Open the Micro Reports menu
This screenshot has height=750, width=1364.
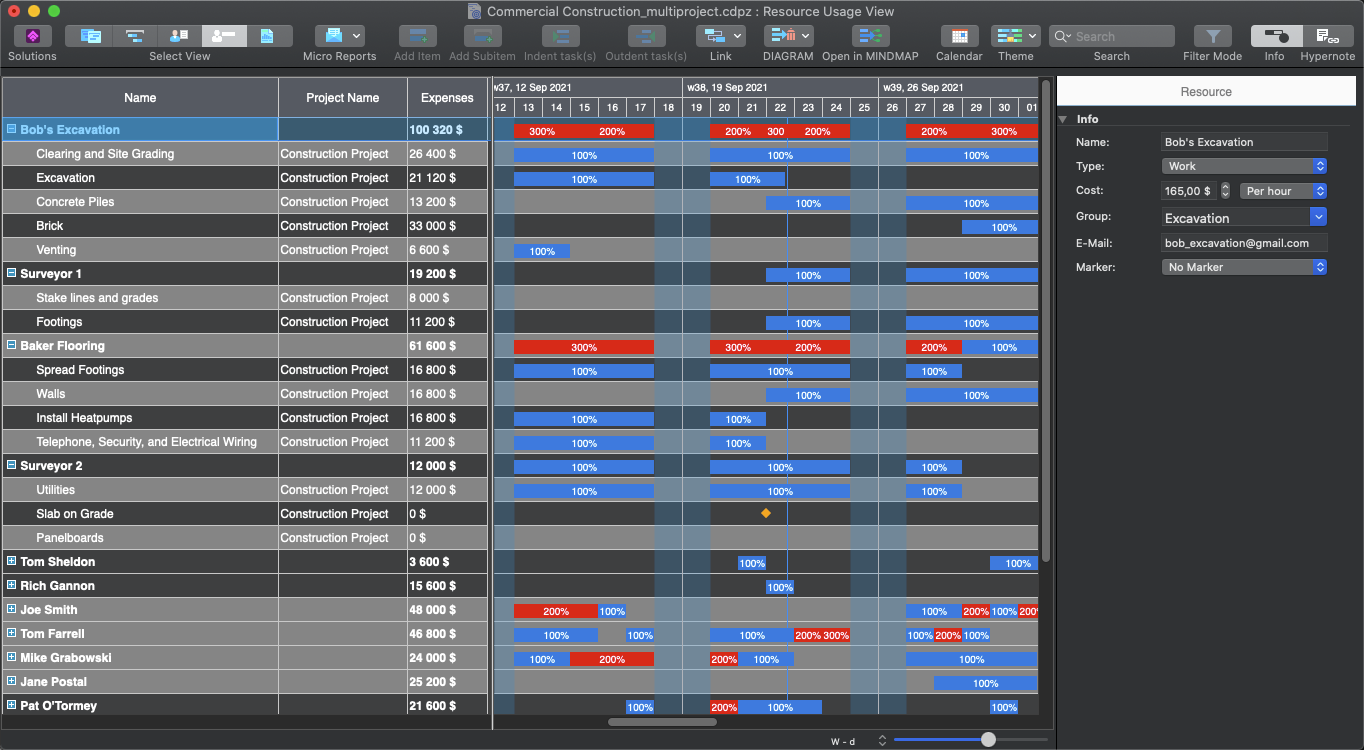tap(339, 37)
